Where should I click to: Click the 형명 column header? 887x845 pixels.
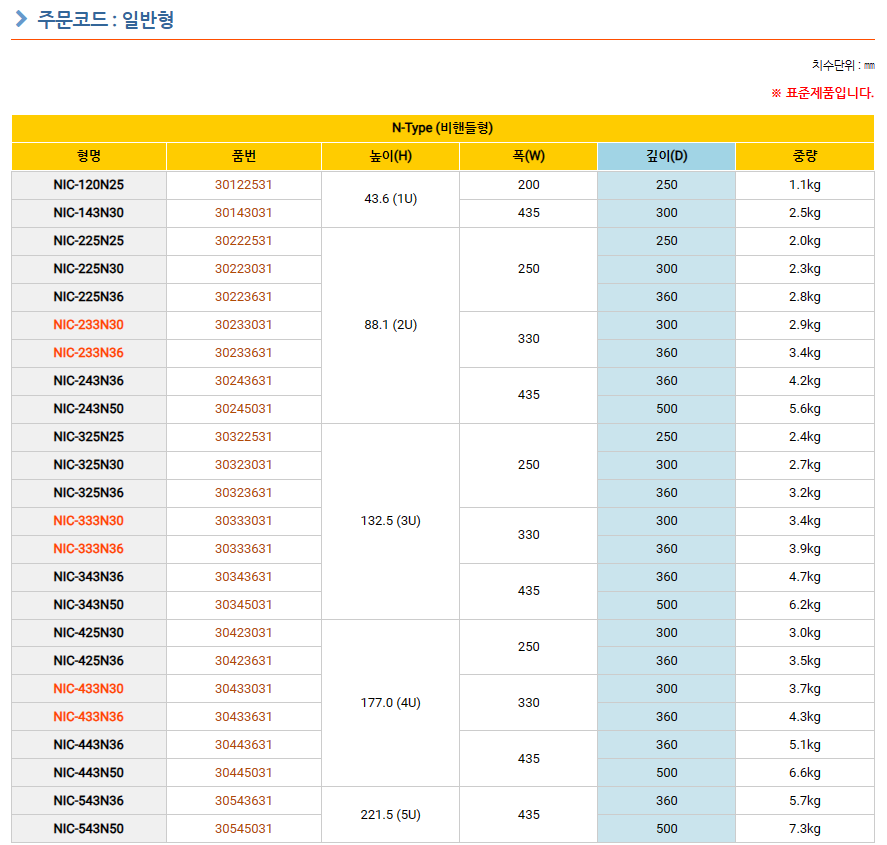(89, 156)
